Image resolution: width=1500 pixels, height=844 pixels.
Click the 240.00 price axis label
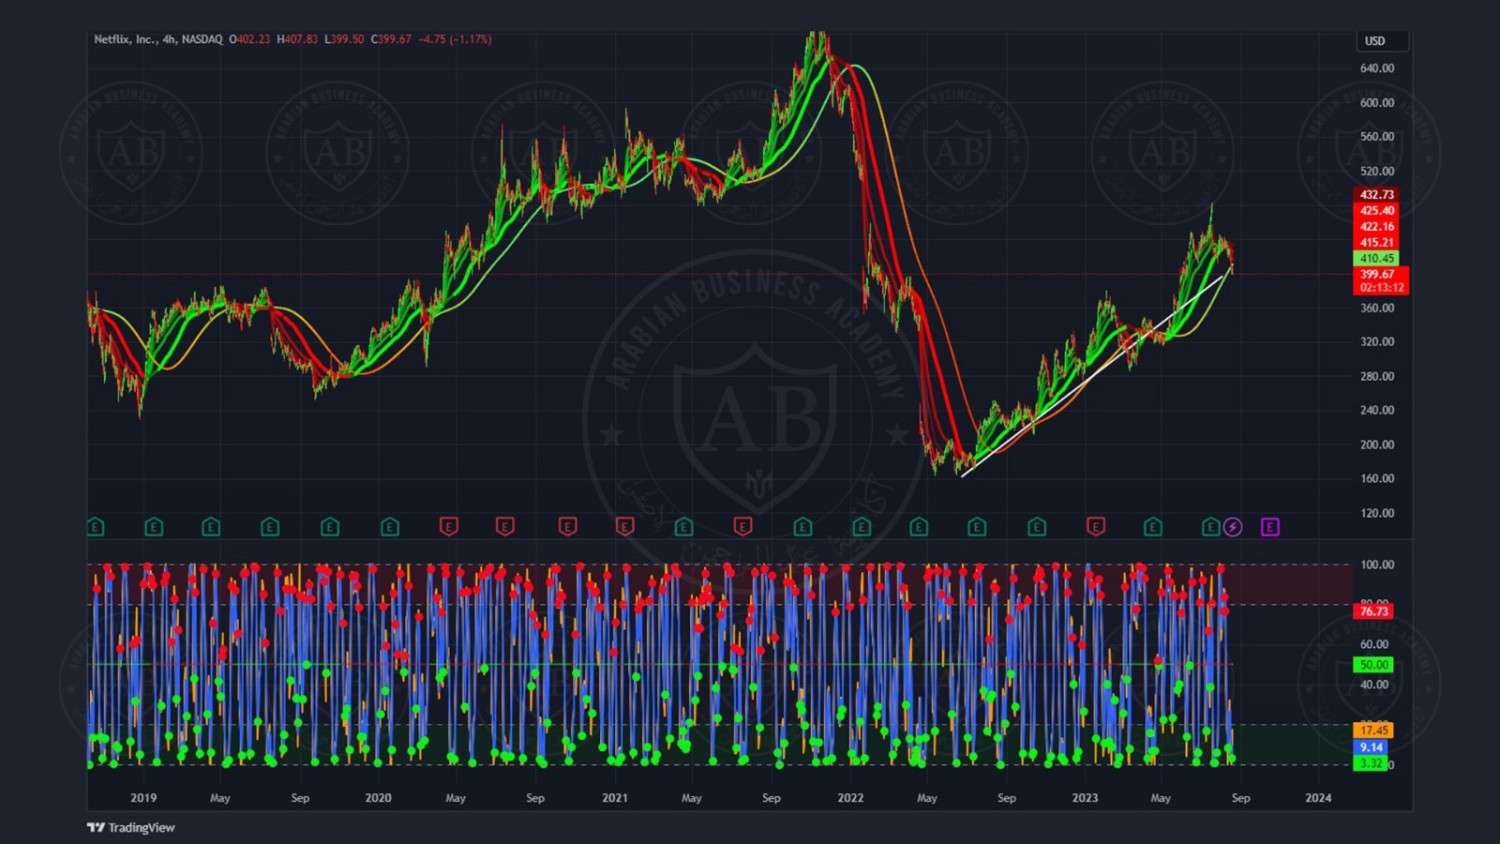pyautogui.click(x=1377, y=411)
